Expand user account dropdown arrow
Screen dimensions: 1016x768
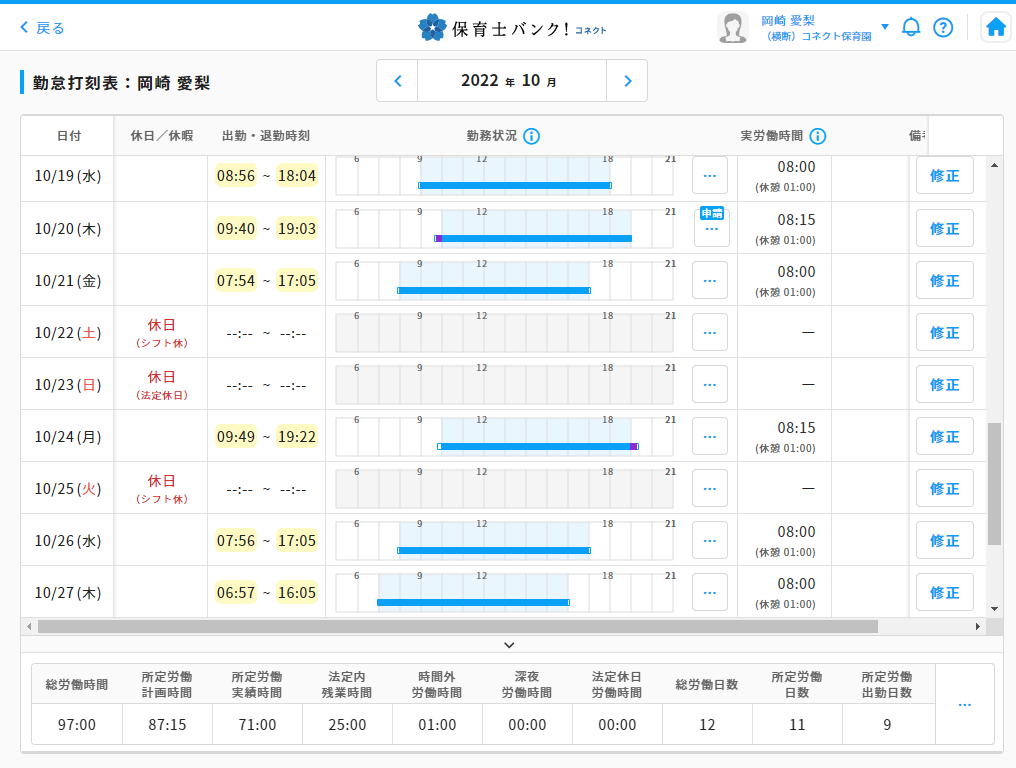885,27
